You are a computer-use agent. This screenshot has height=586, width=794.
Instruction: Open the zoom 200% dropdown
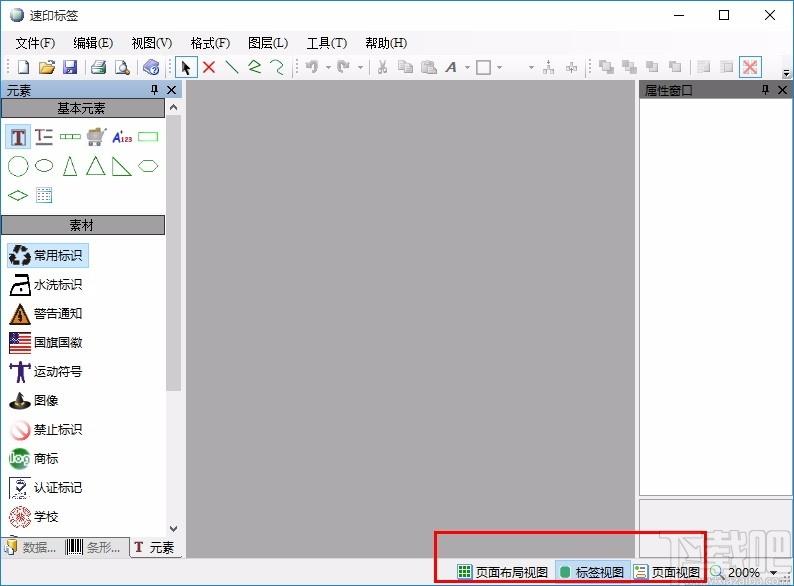[773, 573]
